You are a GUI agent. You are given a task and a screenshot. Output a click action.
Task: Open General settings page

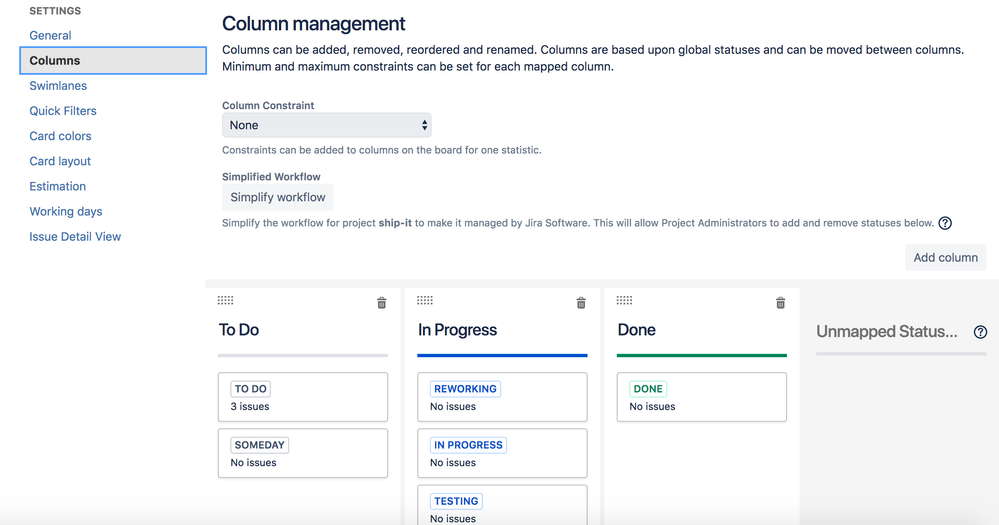pos(50,35)
